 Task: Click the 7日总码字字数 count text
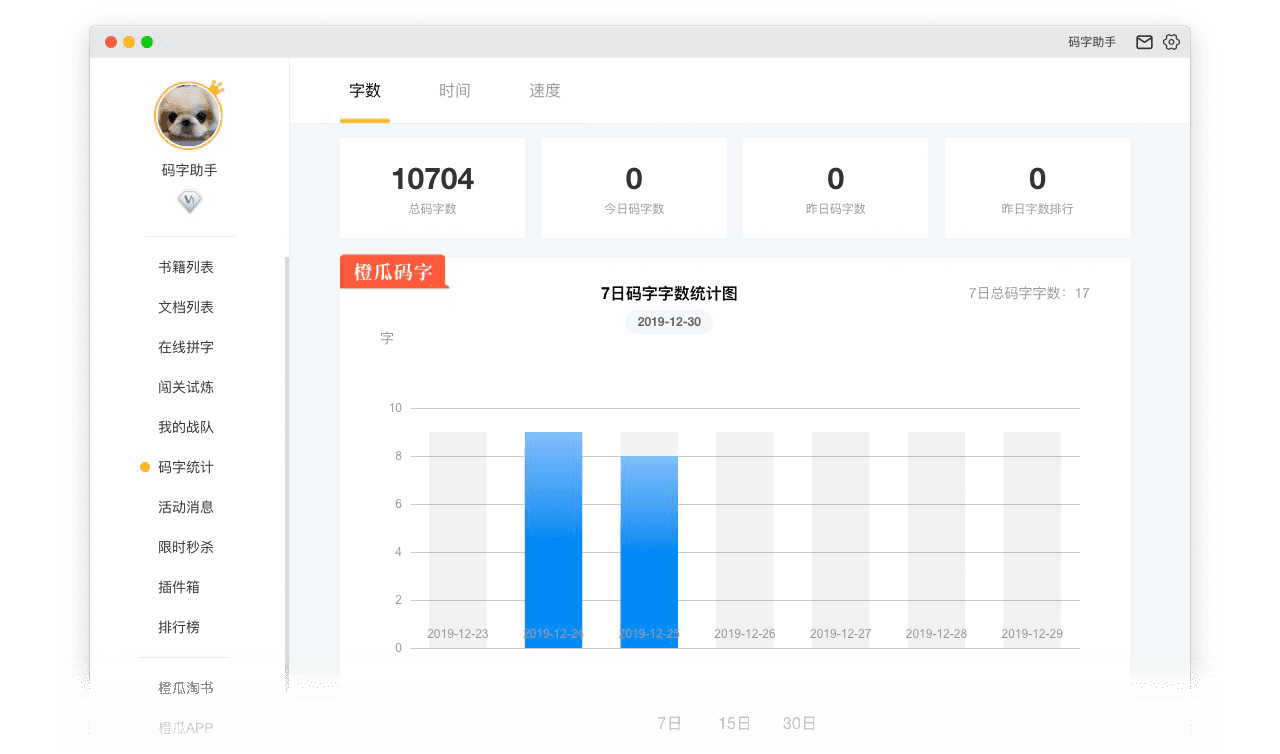coord(1027,293)
